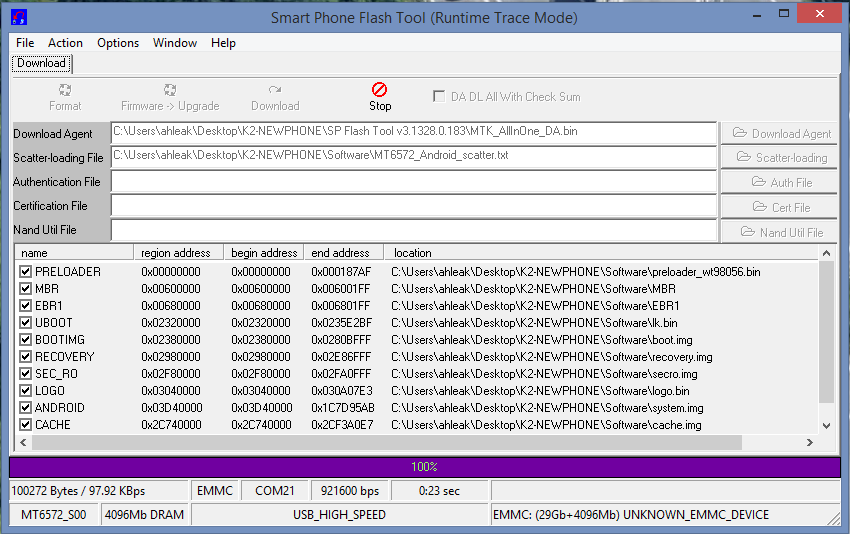The width and height of the screenshot is (850, 534).
Task: Click the Nand Util File input field
Action: pos(414,230)
